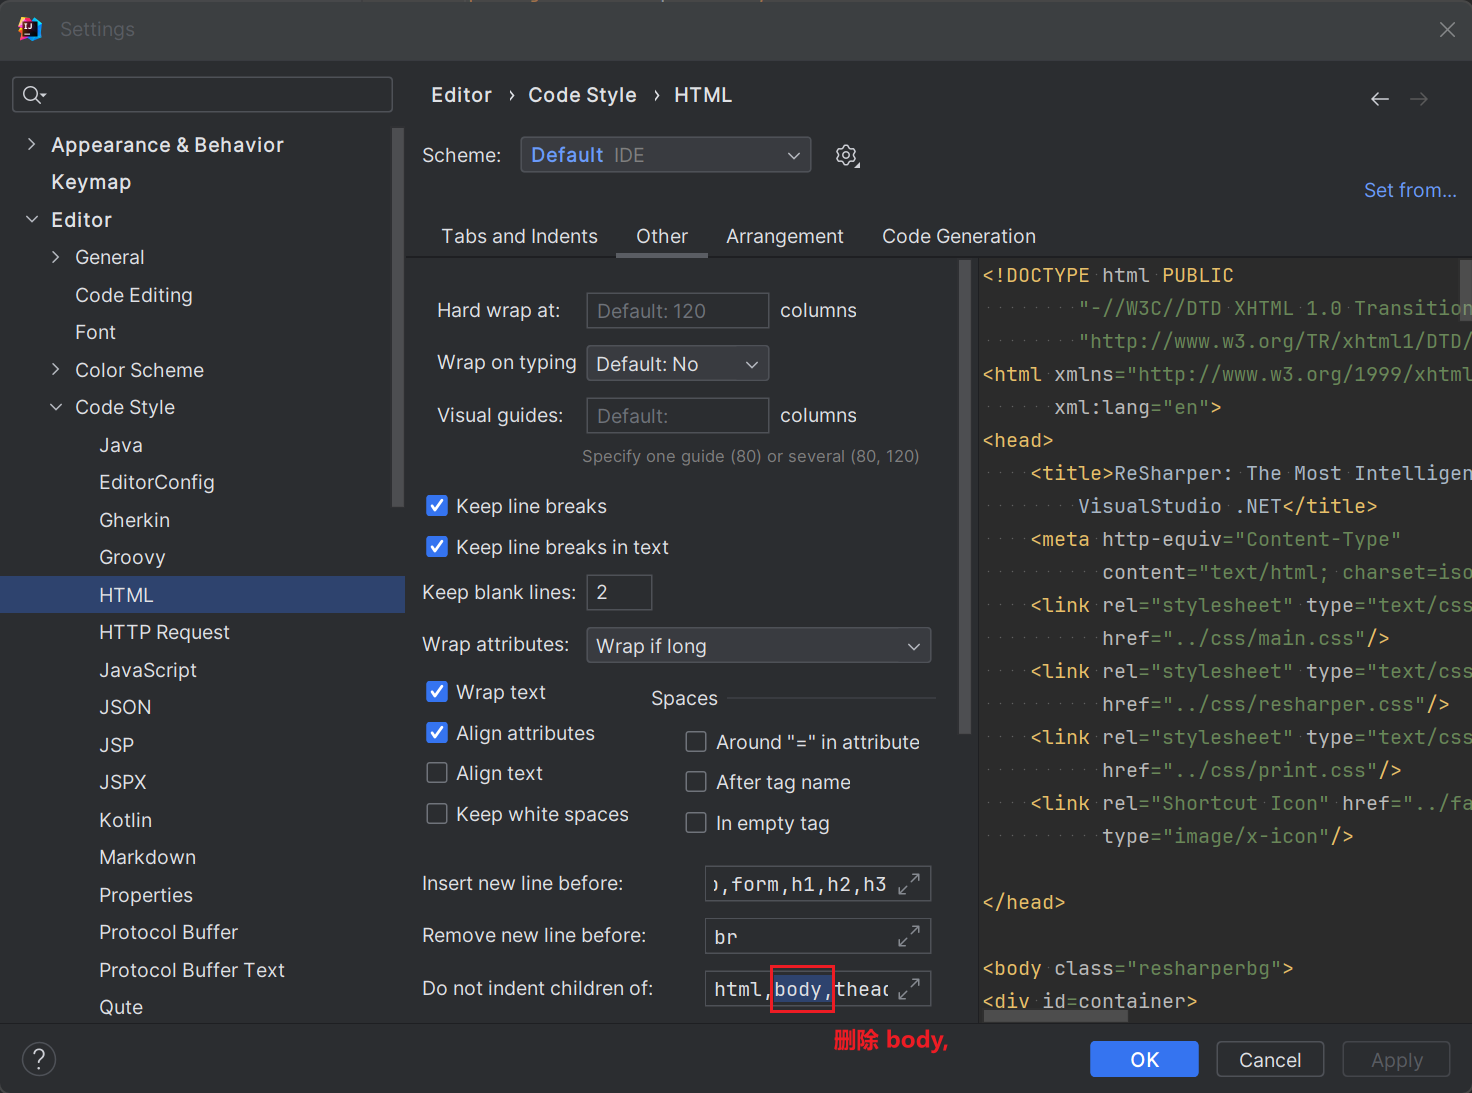Screen dimensions: 1472x1093
Task: Open Kotlin code style settings
Action: click(x=126, y=820)
